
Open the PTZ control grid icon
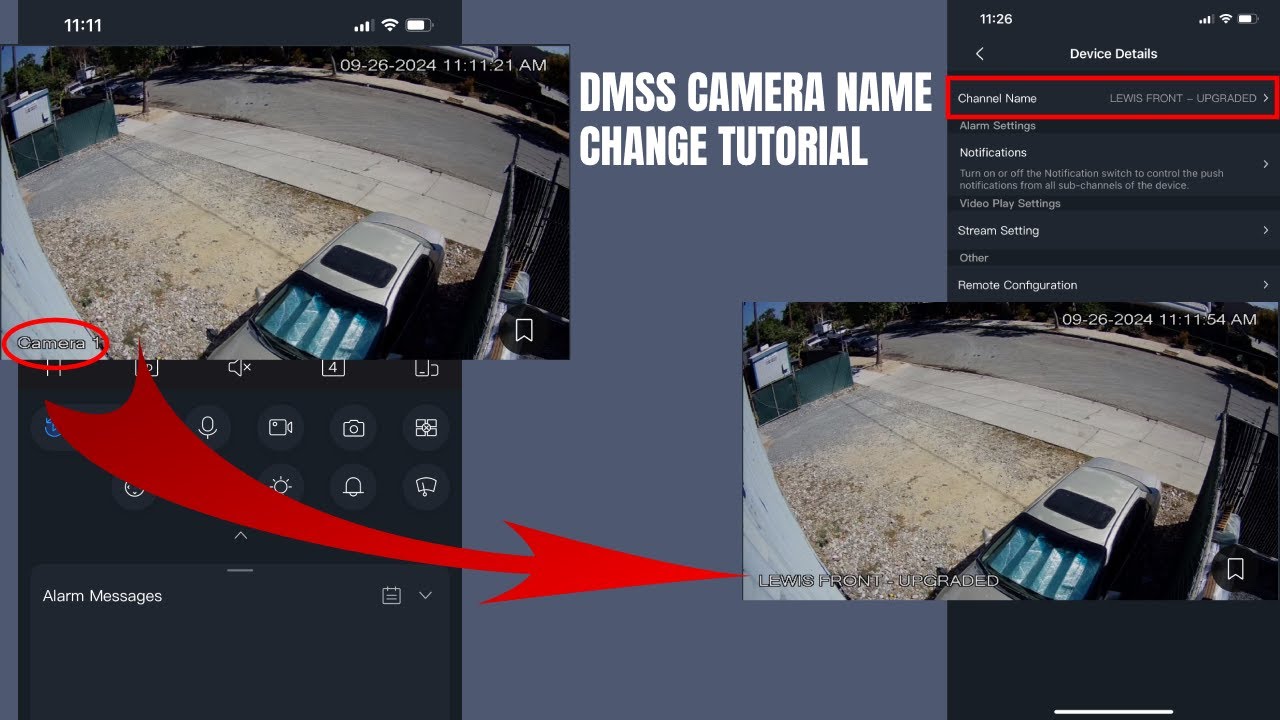click(x=426, y=427)
